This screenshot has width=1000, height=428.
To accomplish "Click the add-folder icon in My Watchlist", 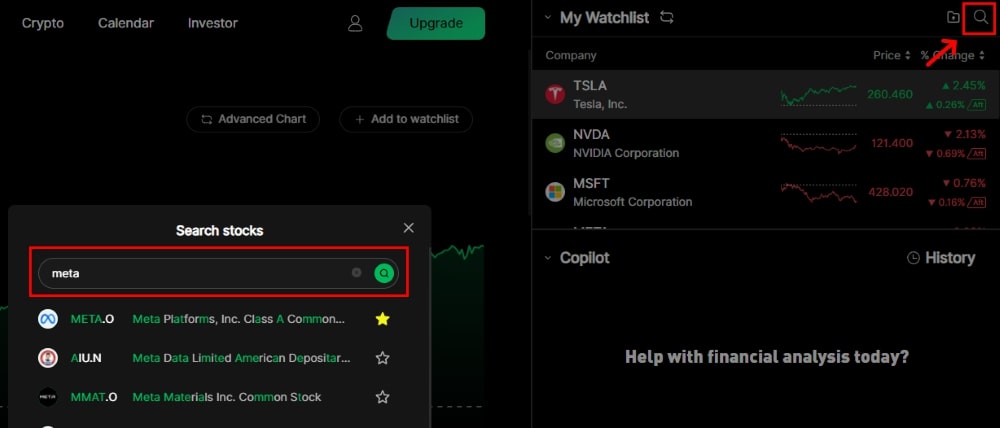I will point(952,18).
